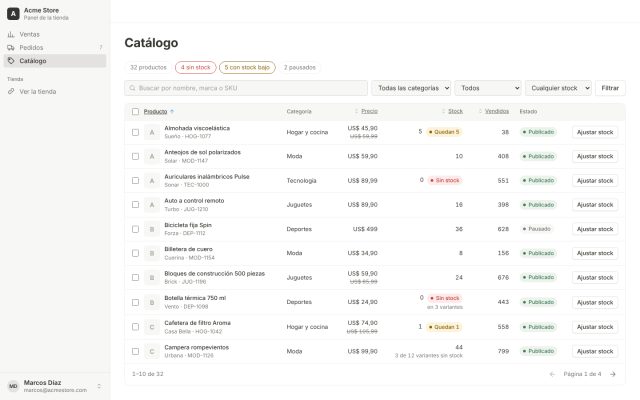
Task: Sort by the Producto column header
Action: pos(156,111)
